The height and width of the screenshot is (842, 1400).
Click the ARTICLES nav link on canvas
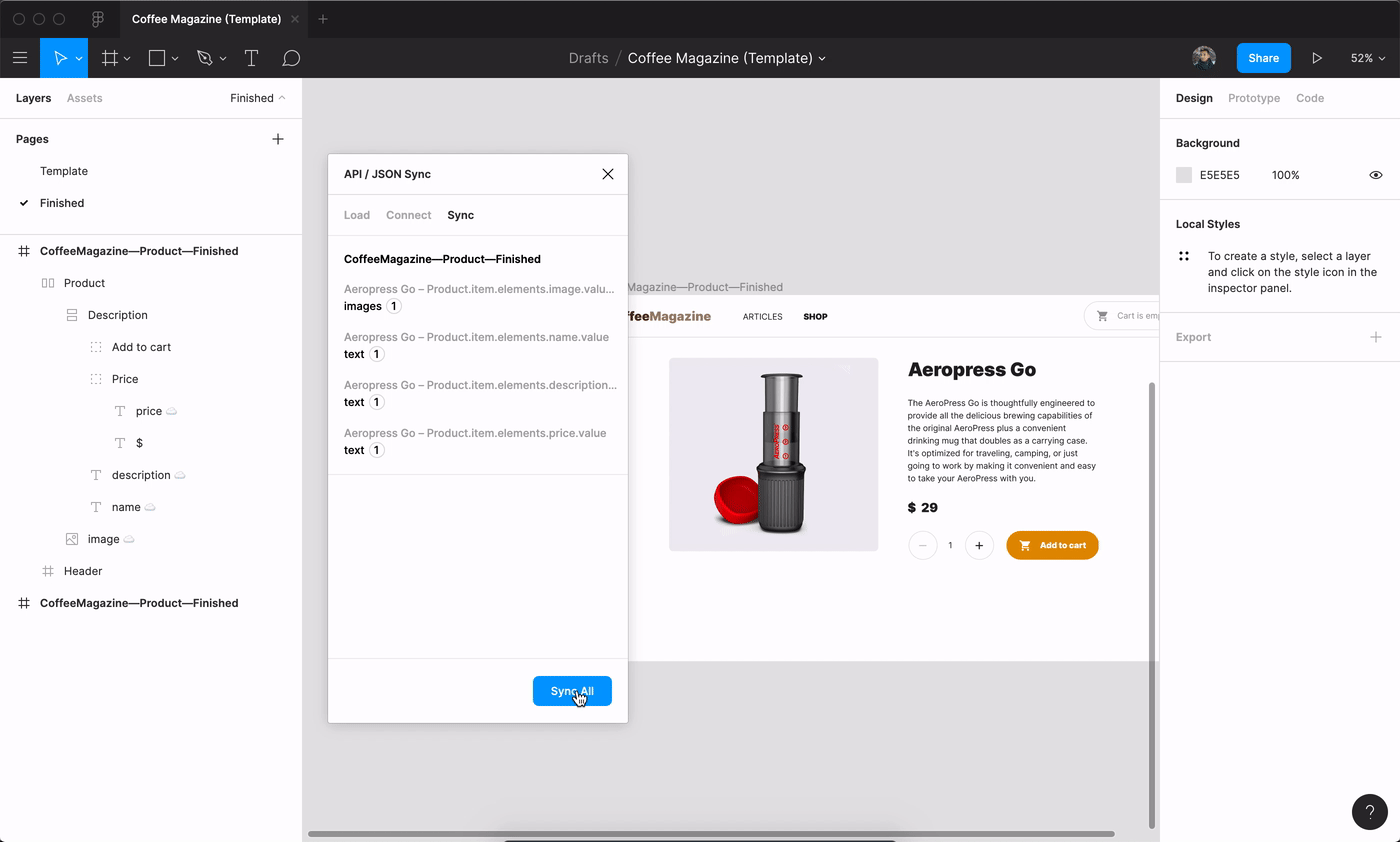pyautogui.click(x=762, y=316)
